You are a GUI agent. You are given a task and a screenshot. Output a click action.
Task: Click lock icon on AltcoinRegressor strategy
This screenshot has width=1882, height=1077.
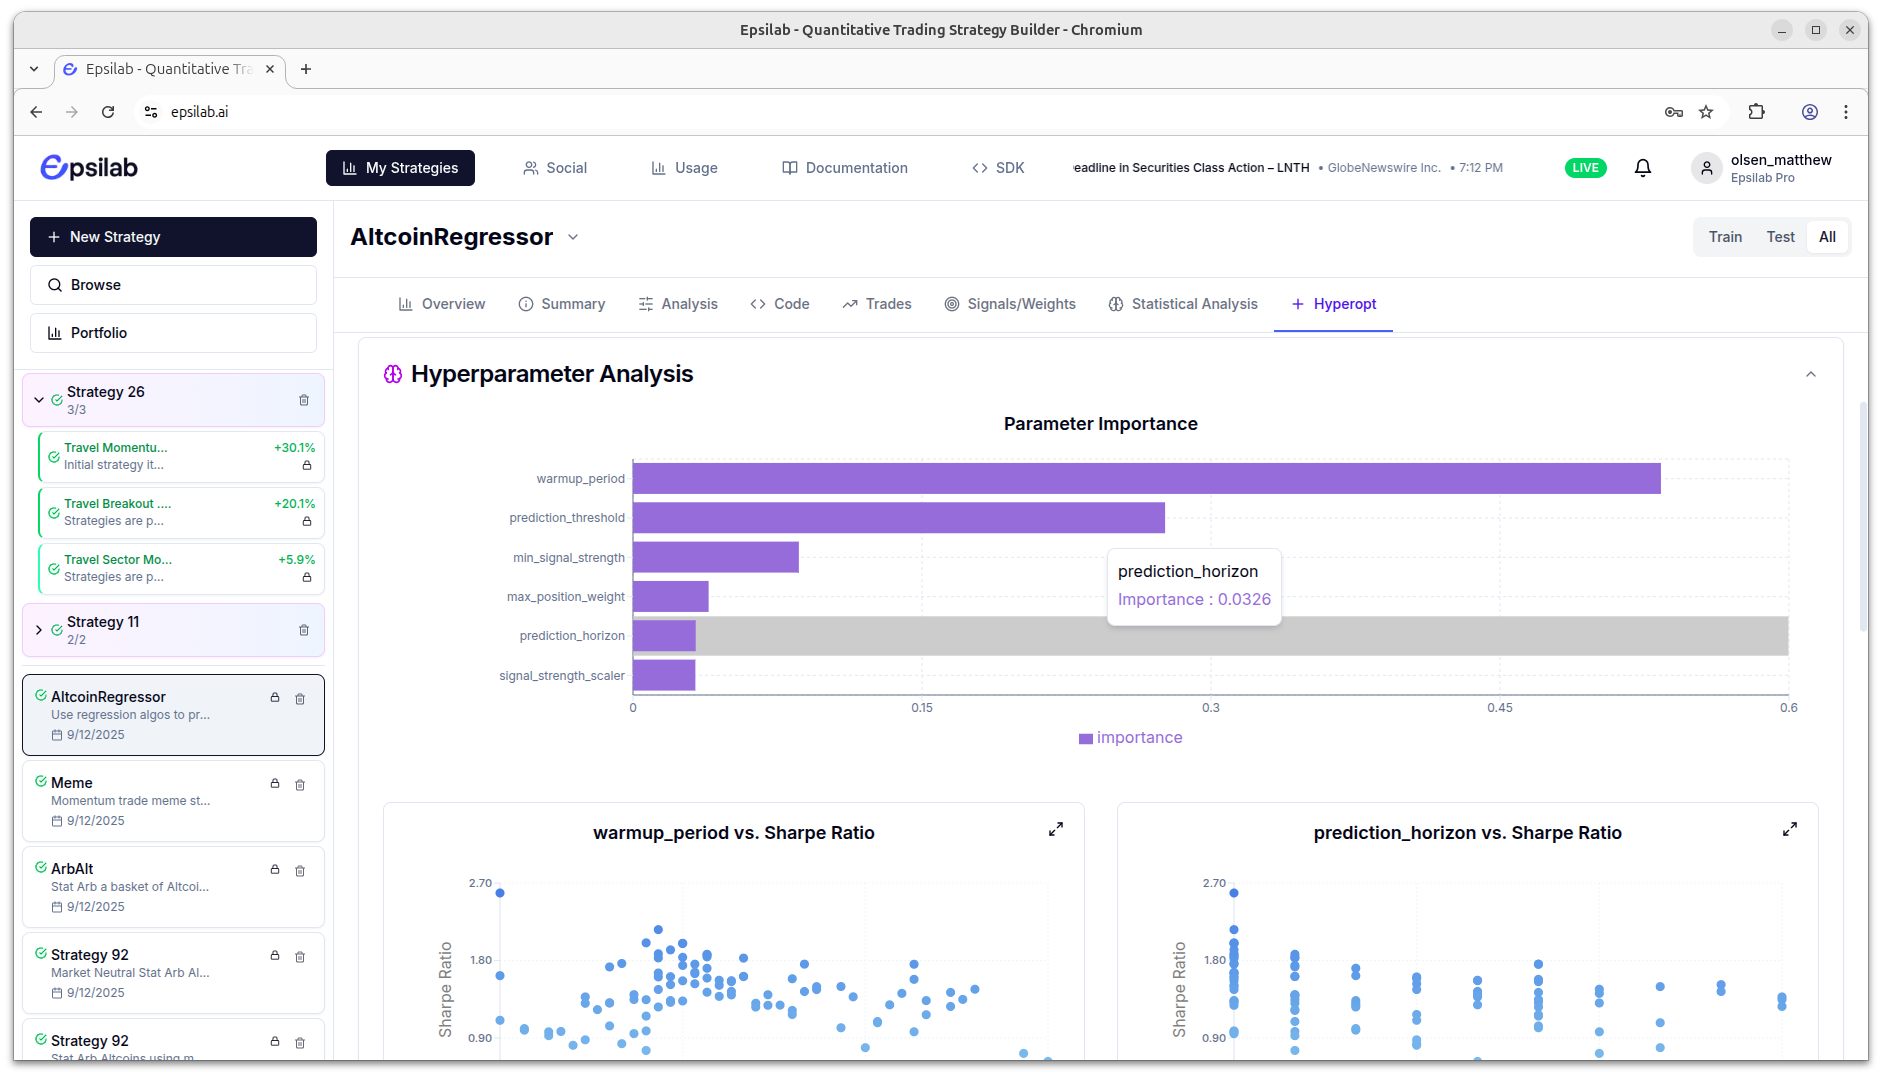click(x=275, y=698)
